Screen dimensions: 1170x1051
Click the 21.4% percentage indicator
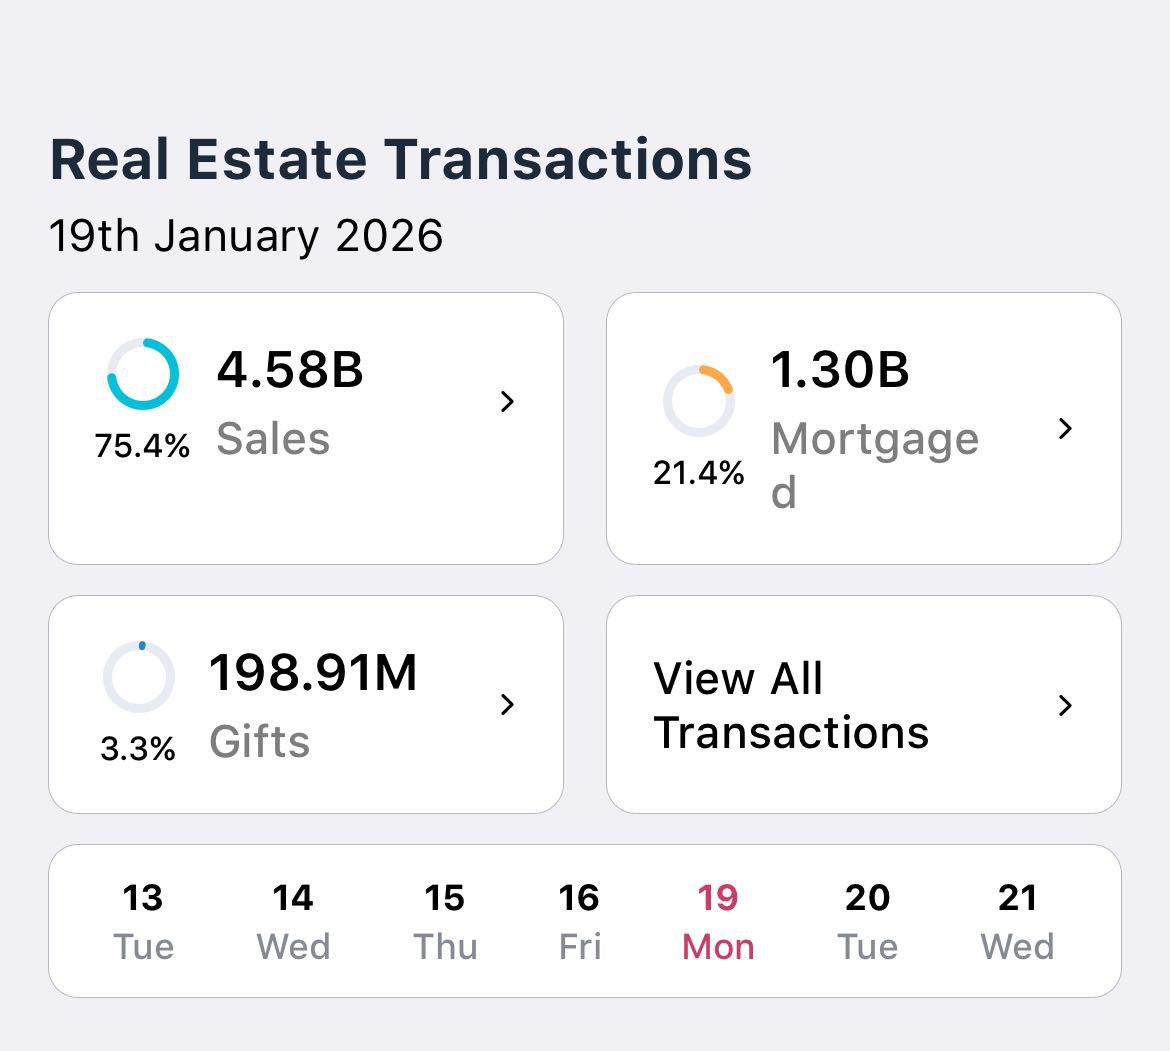[x=700, y=474]
